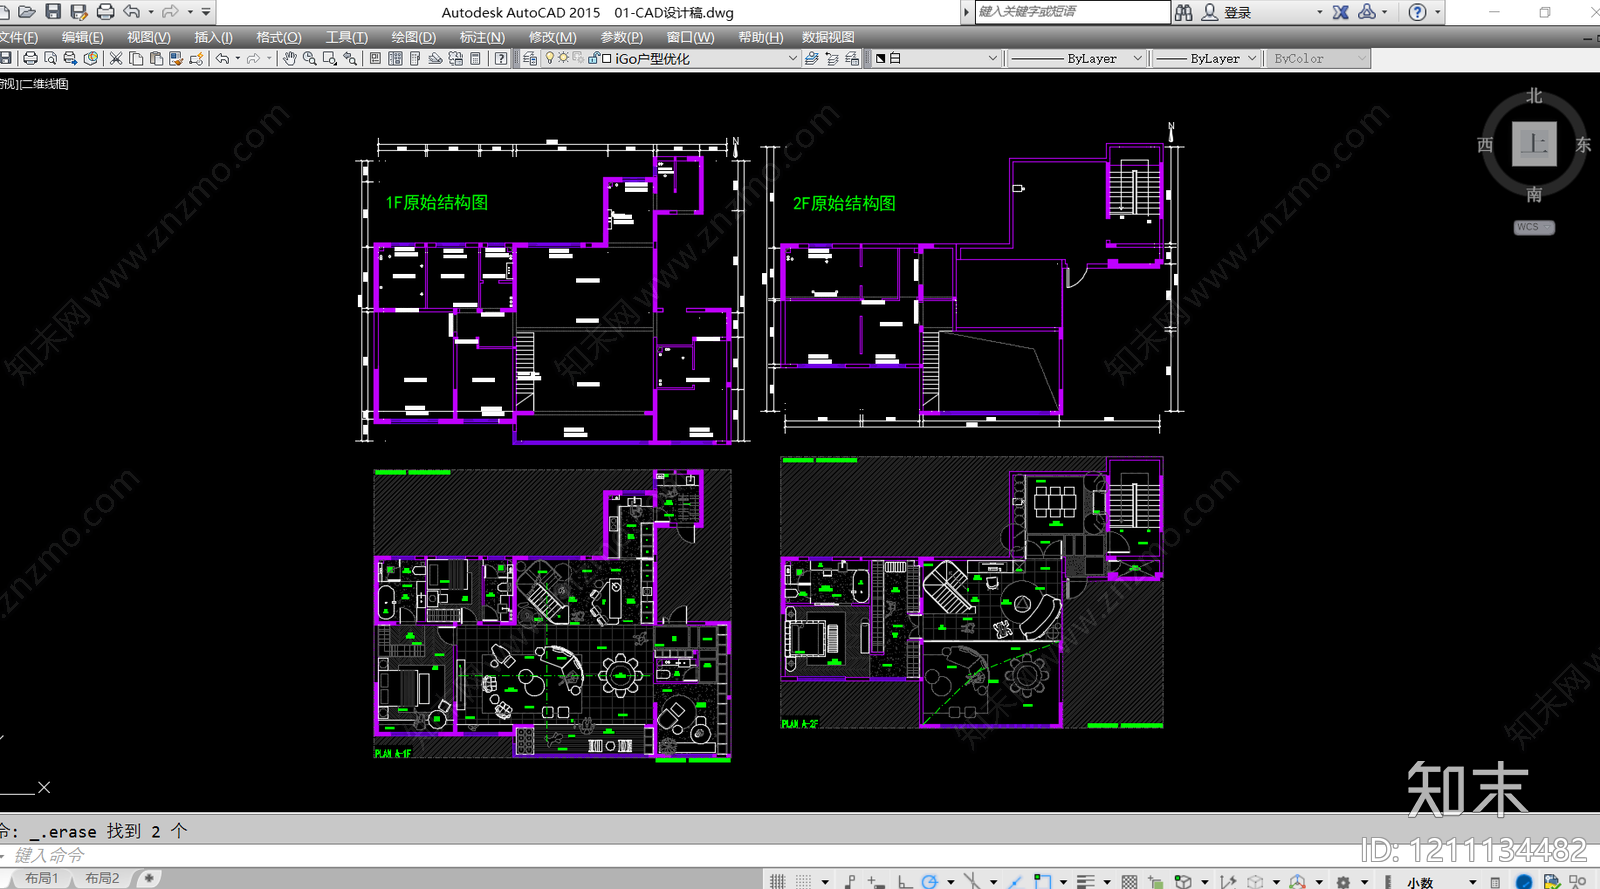The width and height of the screenshot is (1600, 889).
Task: Click the Plot printer icon in title bar
Action: (105, 12)
